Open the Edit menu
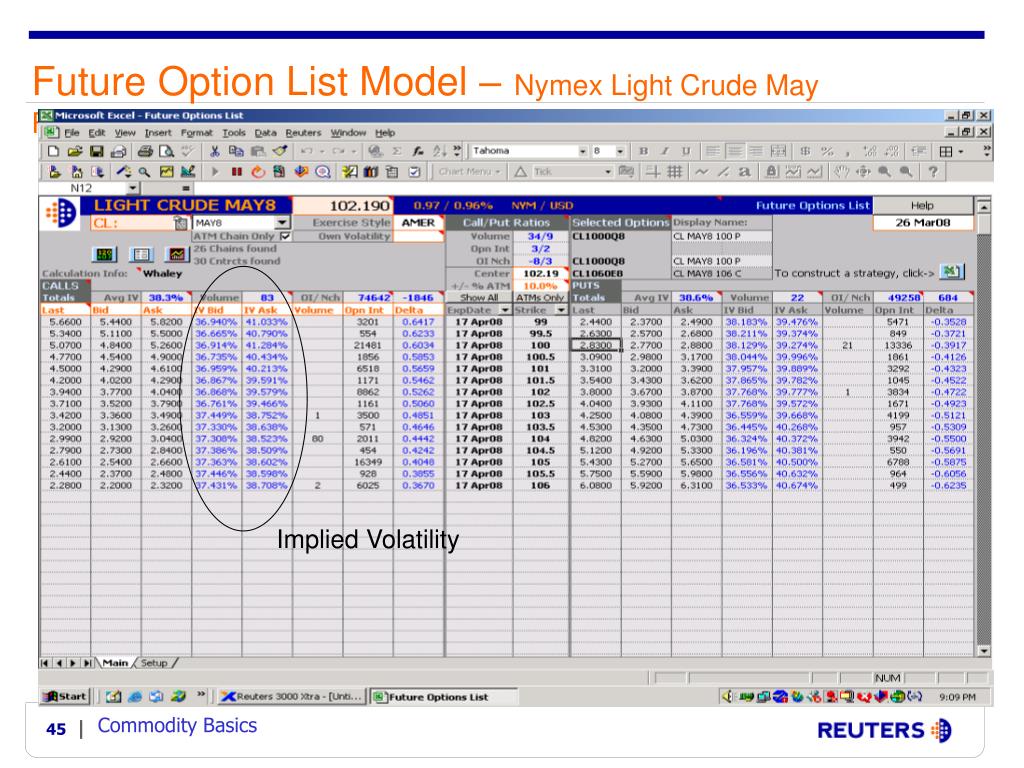The height and width of the screenshot is (768, 1024). coord(97,133)
